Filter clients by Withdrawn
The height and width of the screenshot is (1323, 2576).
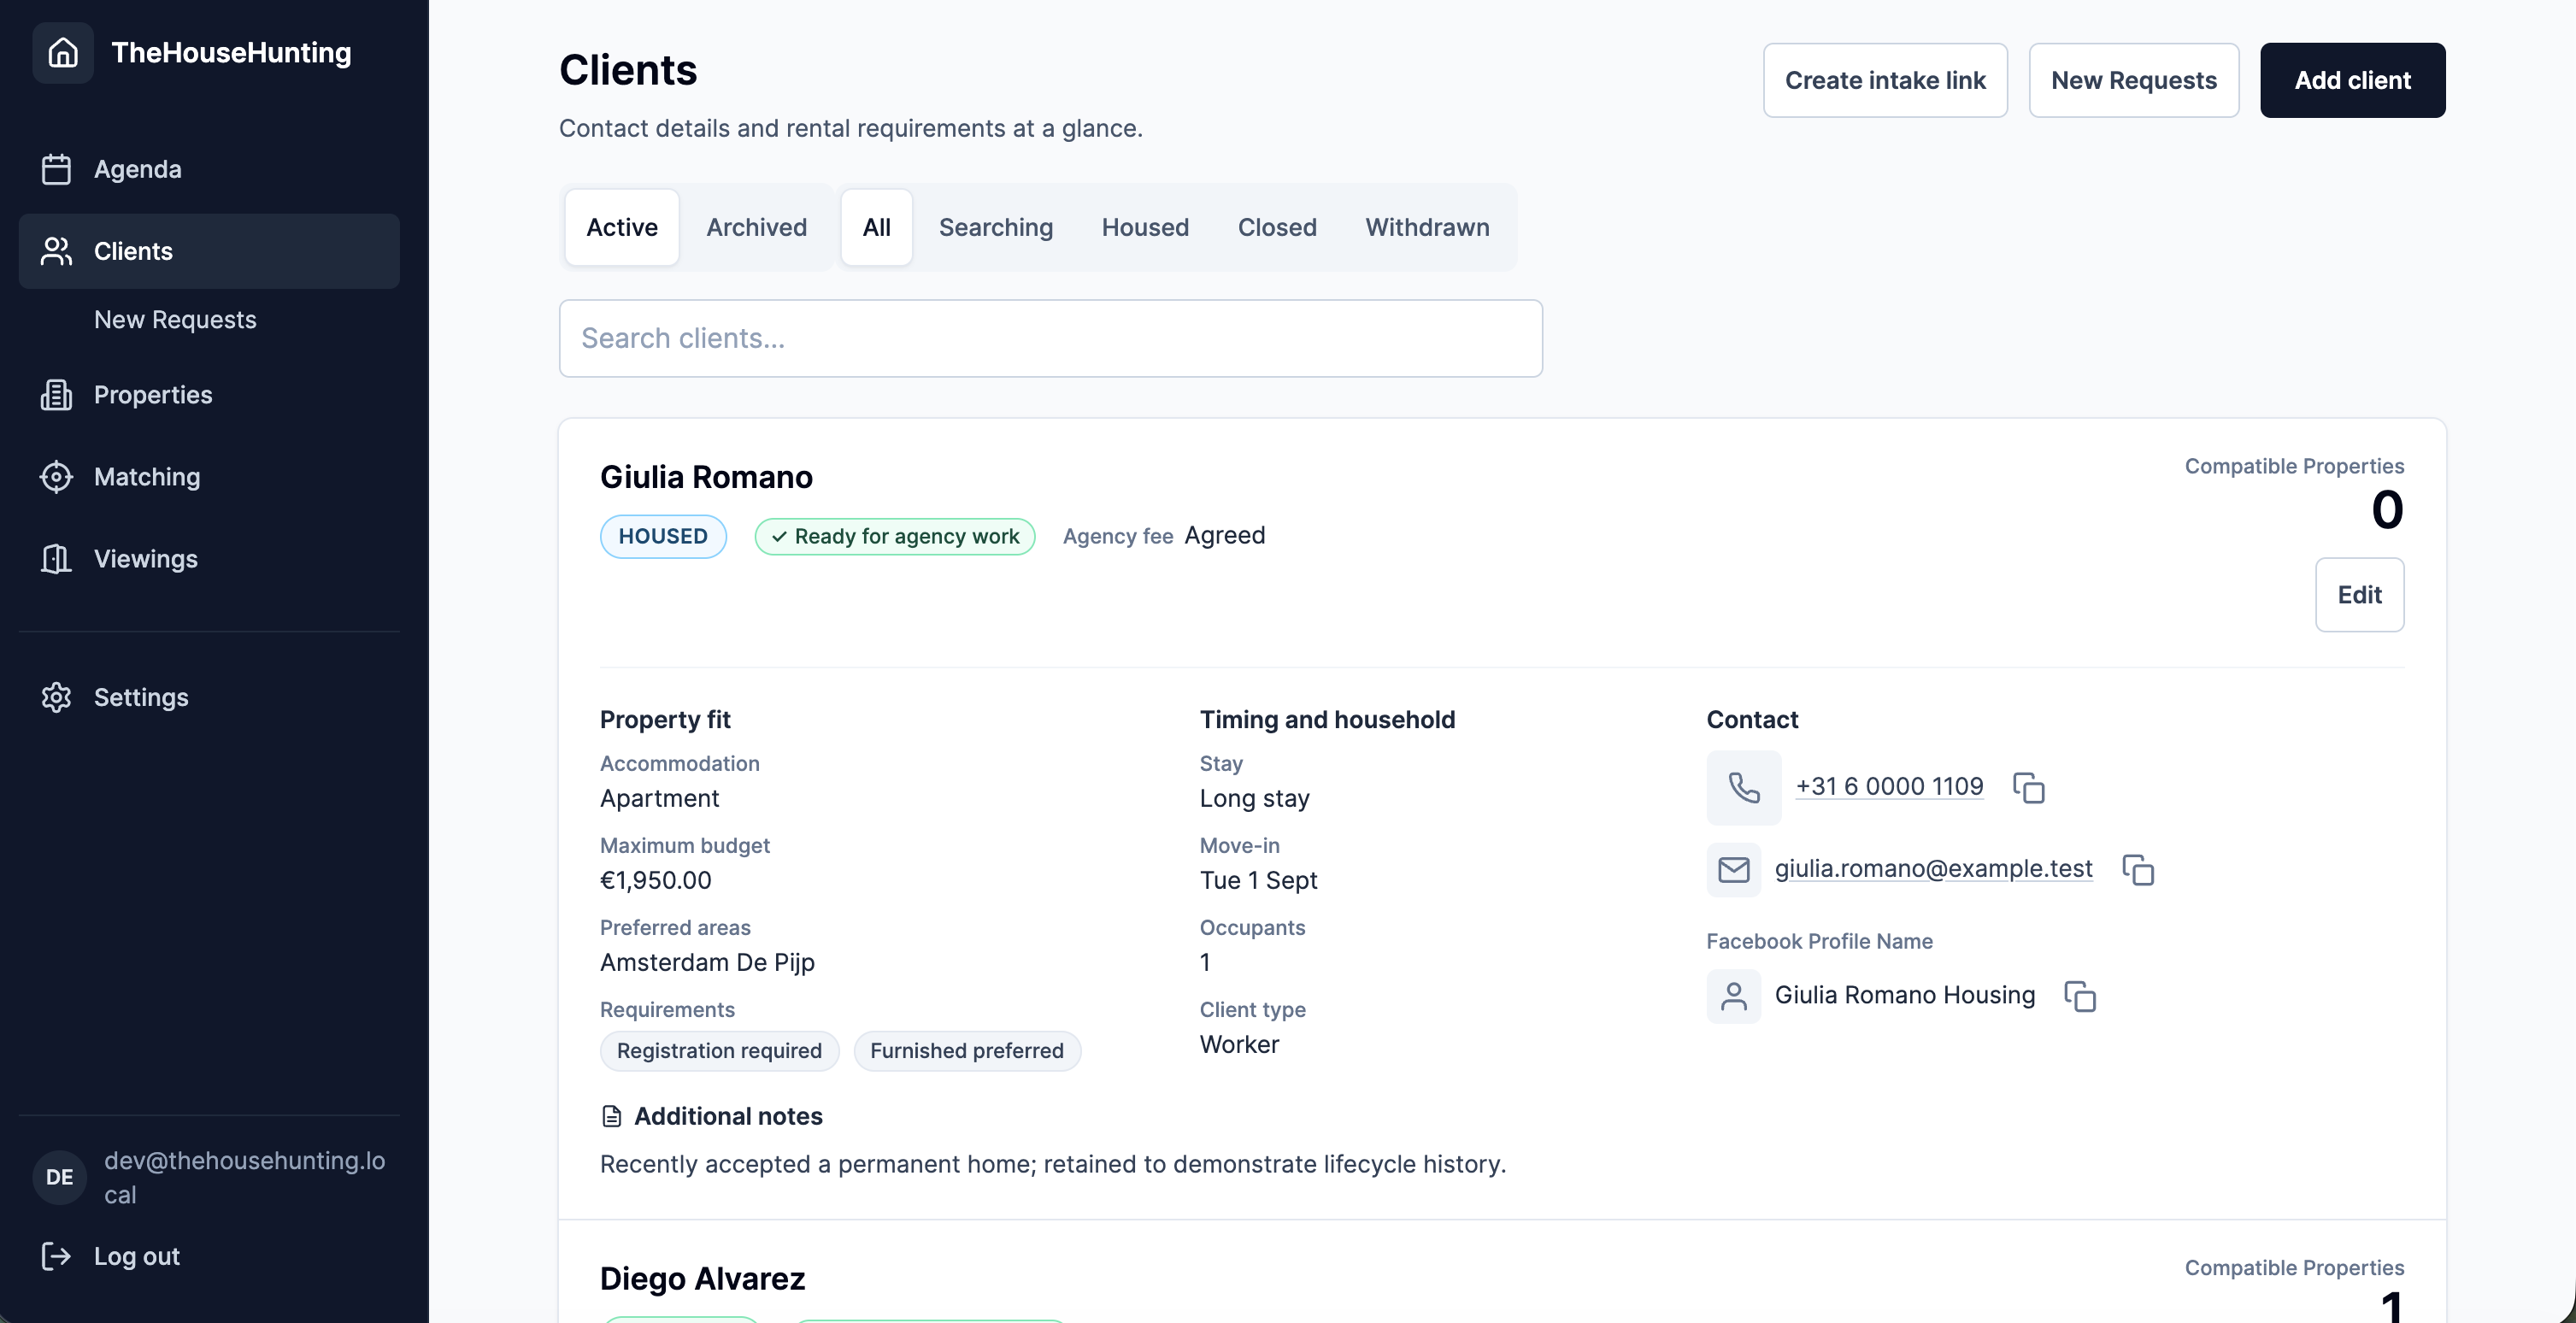coord(1428,227)
